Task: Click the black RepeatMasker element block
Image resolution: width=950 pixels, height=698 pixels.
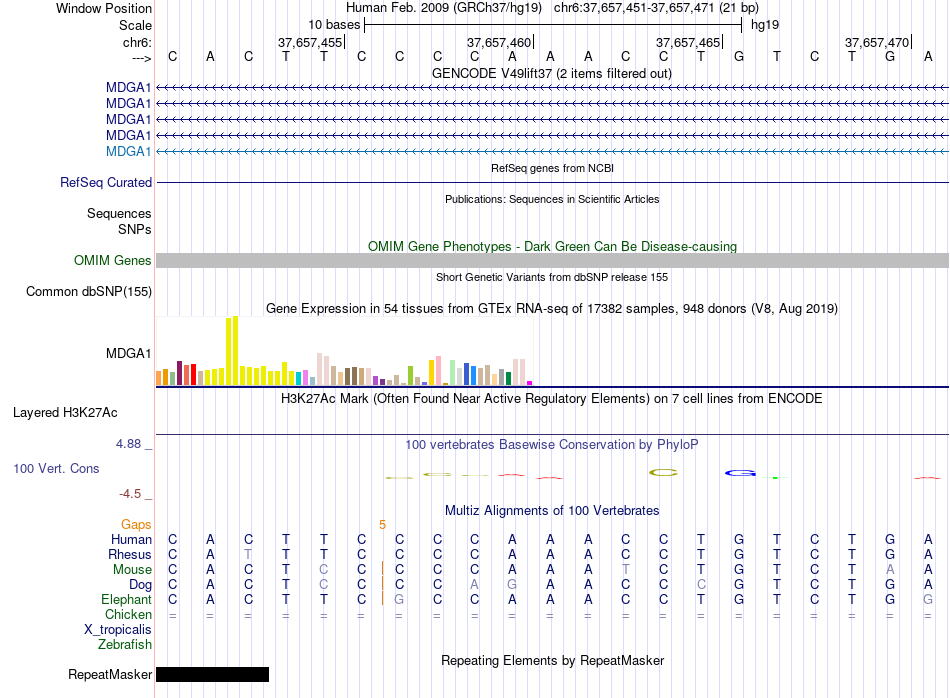Action: [x=213, y=674]
